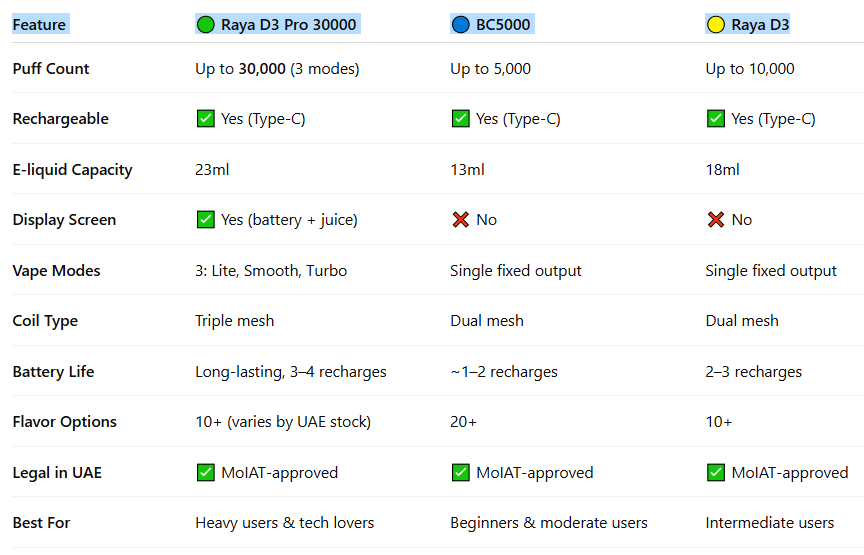This screenshot has width=864, height=555.
Task: Click the blue circle beside BC5000
Action: pos(460,25)
